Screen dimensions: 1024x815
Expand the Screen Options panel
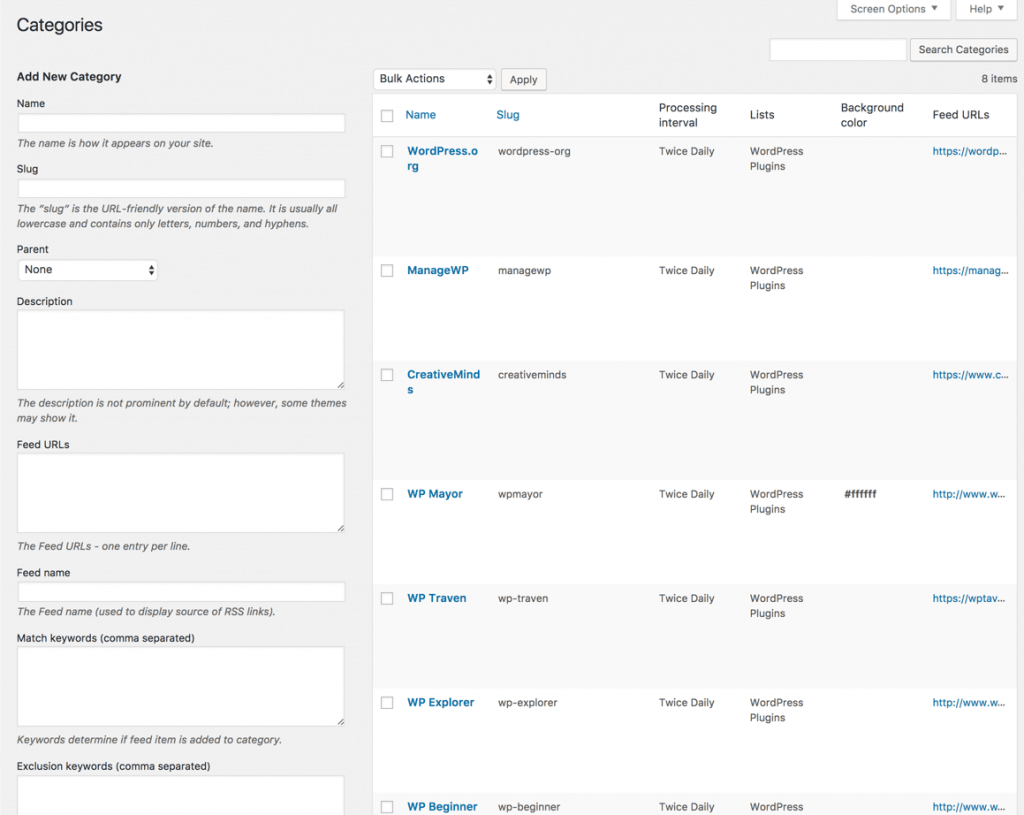click(x=893, y=9)
